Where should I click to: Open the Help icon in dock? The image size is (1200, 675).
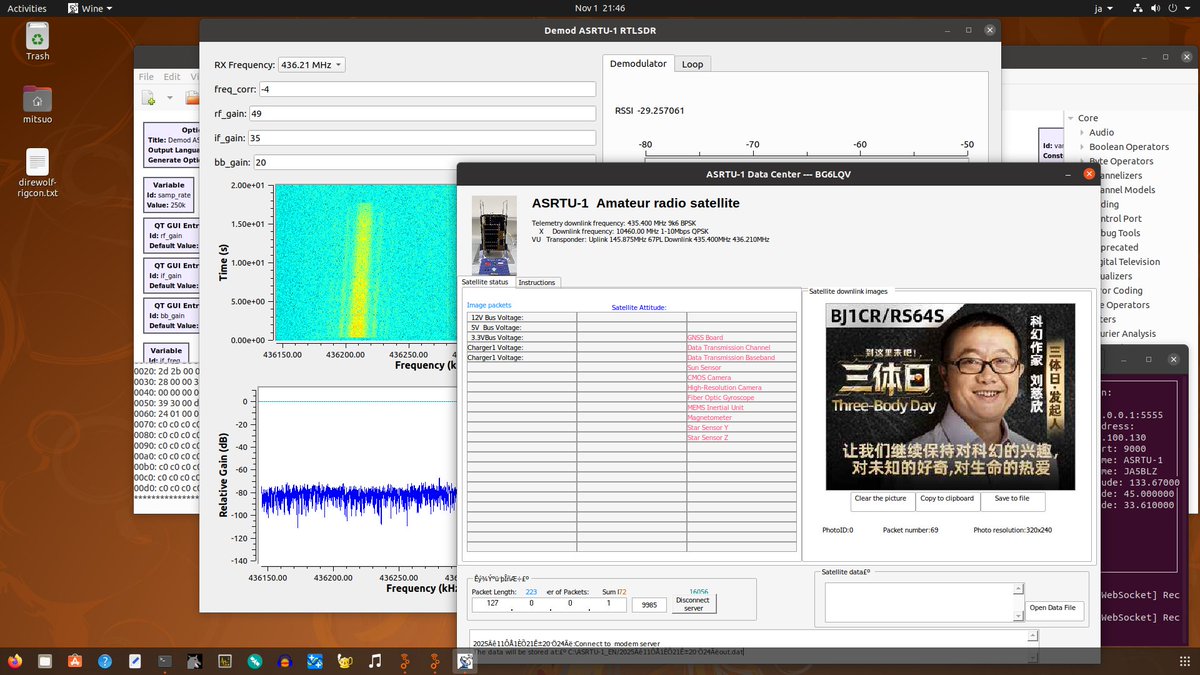click(x=105, y=661)
